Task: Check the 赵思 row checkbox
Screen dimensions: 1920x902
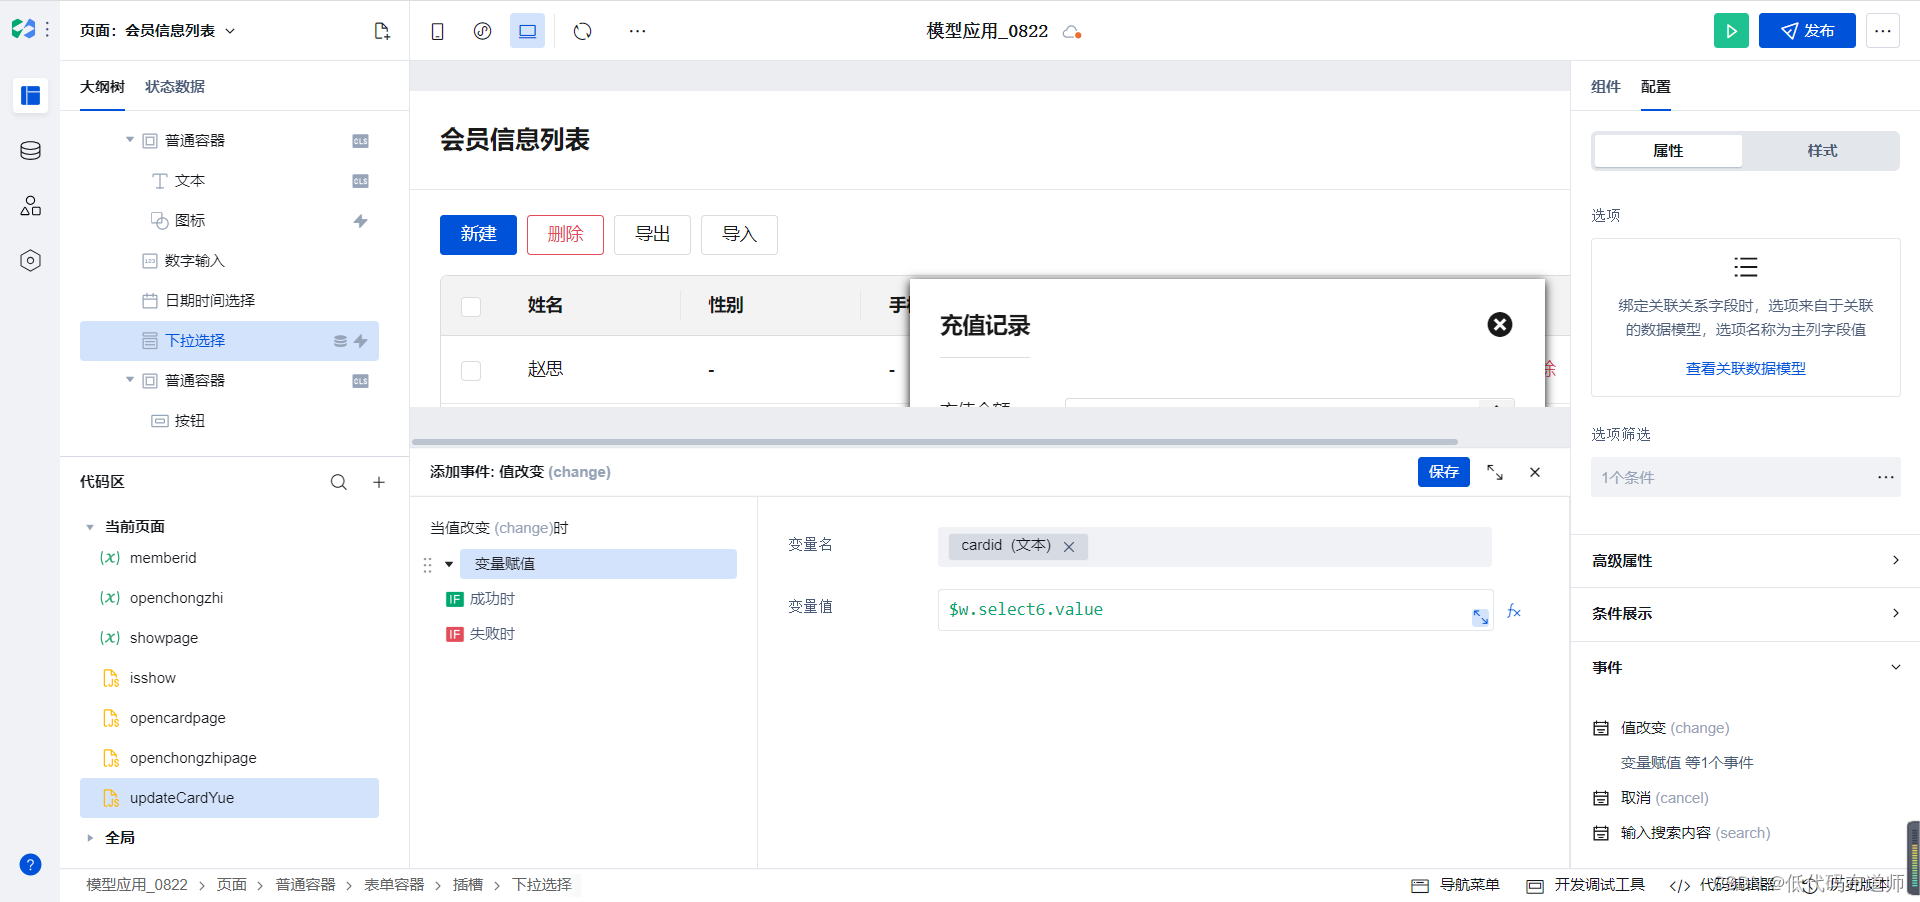Action: [x=471, y=370]
